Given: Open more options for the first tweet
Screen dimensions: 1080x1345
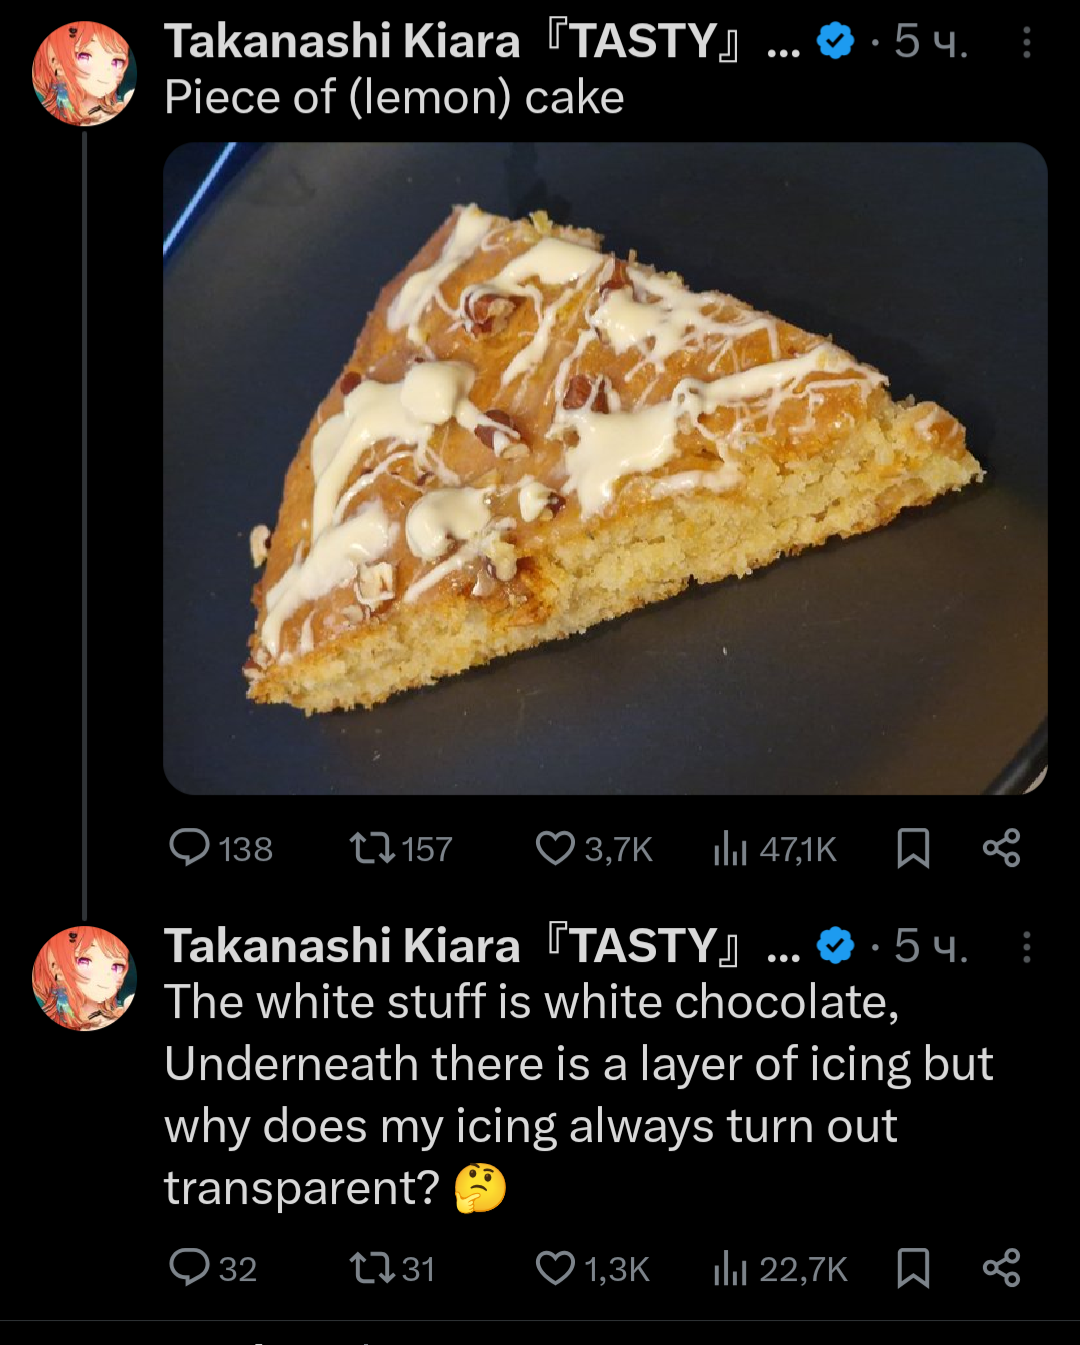Looking at the screenshot, I should pos(1027,42).
